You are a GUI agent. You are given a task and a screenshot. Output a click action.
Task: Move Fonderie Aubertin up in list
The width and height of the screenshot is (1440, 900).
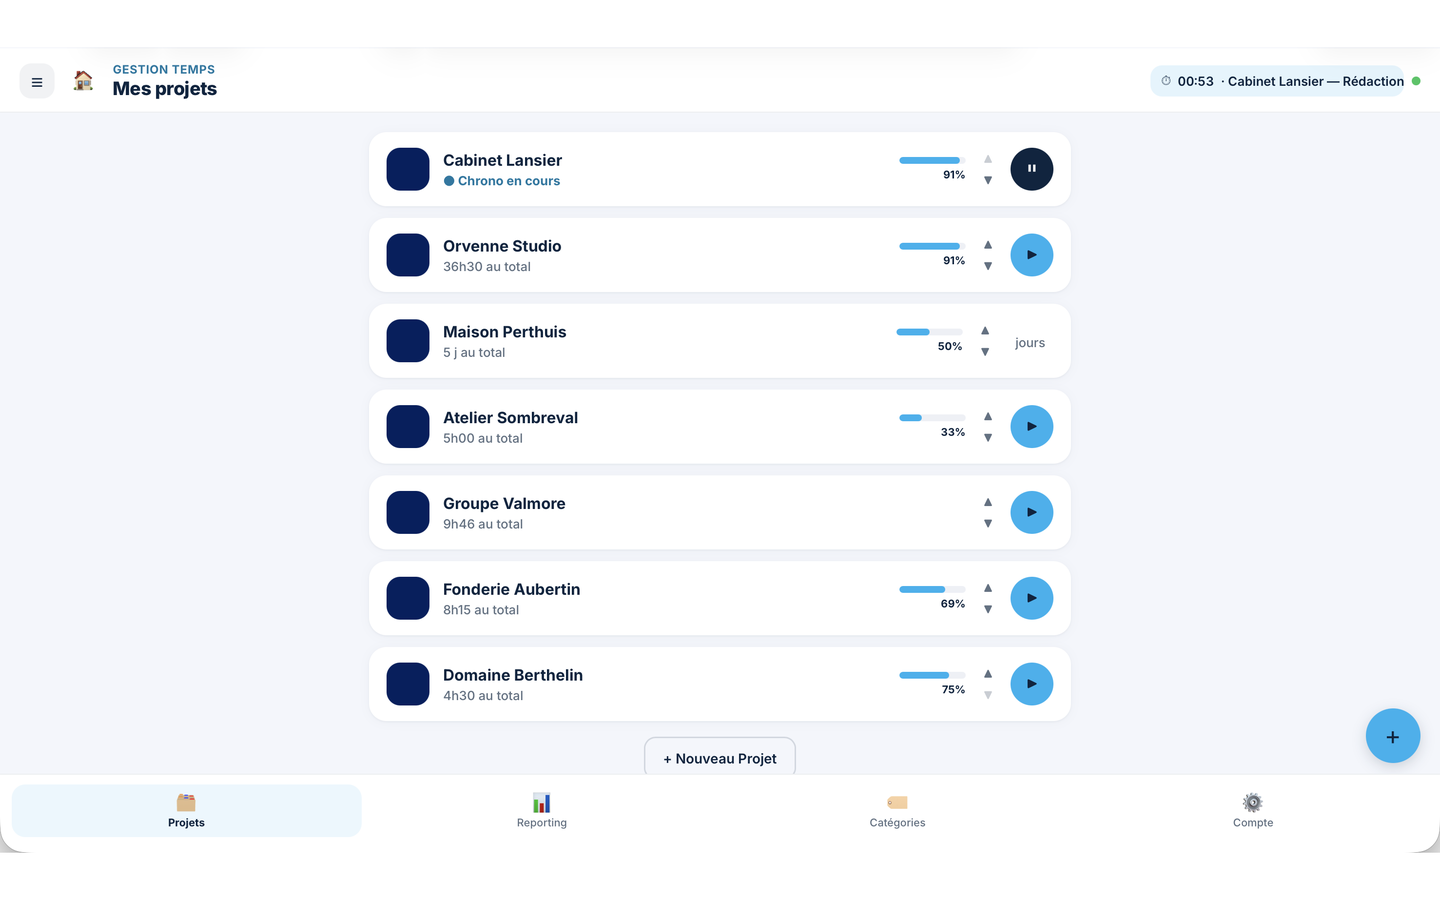tap(988, 589)
